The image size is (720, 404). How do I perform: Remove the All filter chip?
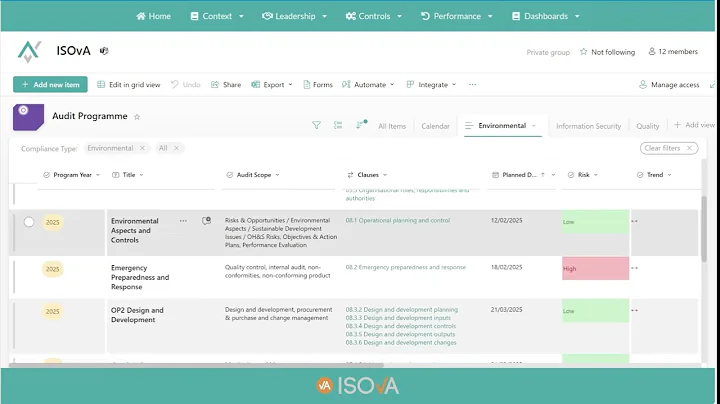176,148
